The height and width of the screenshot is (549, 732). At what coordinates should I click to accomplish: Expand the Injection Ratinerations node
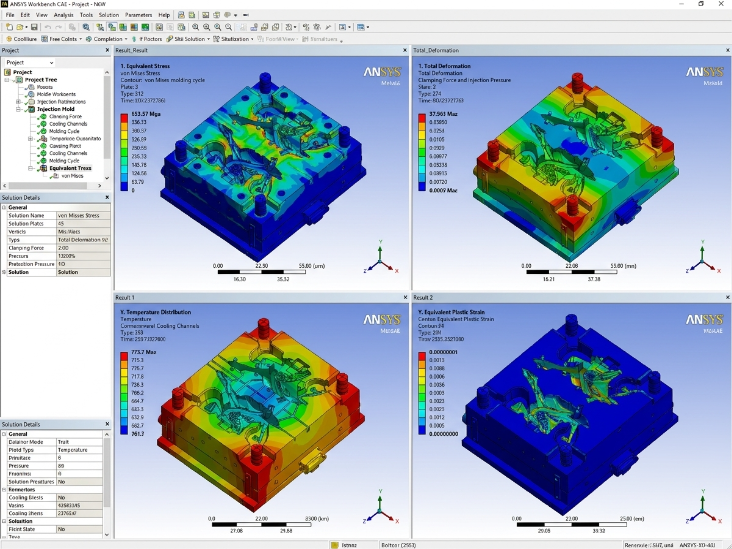click(x=19, y=102)
